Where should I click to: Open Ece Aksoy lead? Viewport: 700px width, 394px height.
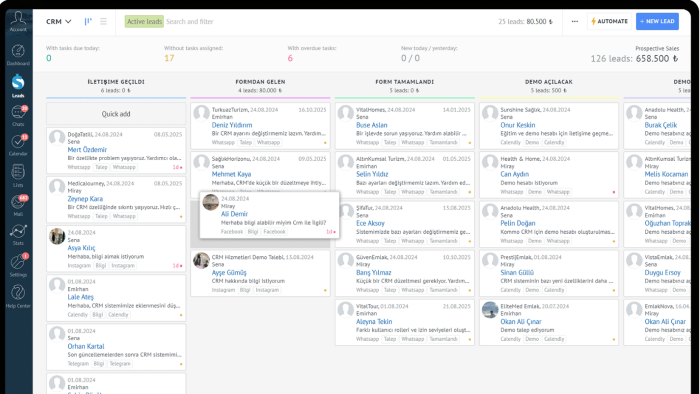pyautogui.click(x=370, y=223)
